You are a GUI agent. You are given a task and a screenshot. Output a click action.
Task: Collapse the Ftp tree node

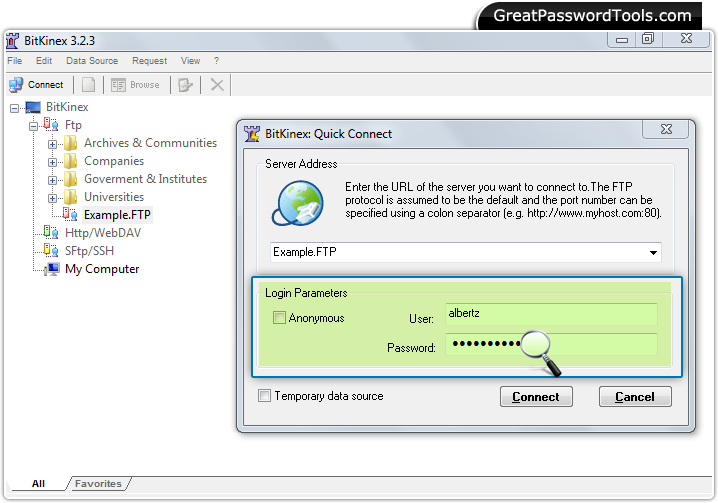coord(33,126)
